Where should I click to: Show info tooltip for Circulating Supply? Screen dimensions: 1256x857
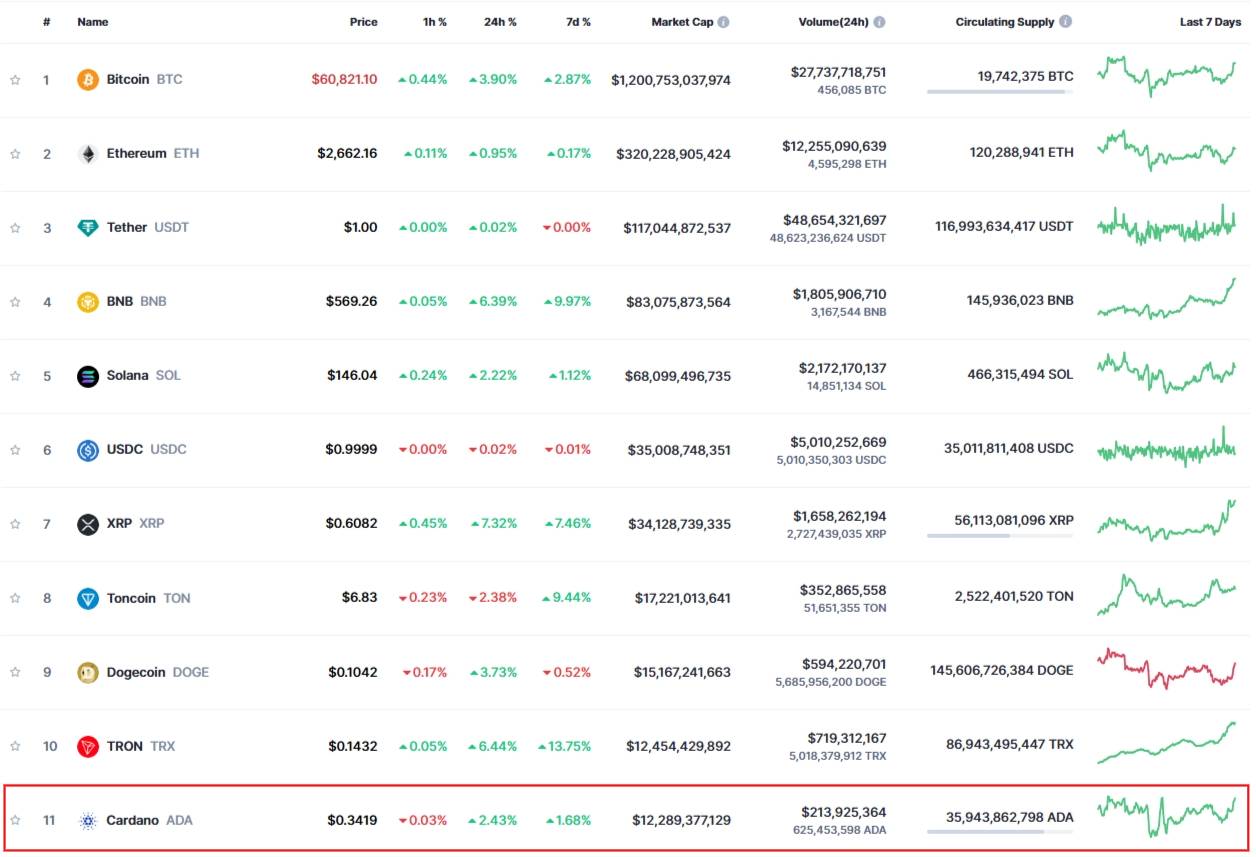(1065, 21)
